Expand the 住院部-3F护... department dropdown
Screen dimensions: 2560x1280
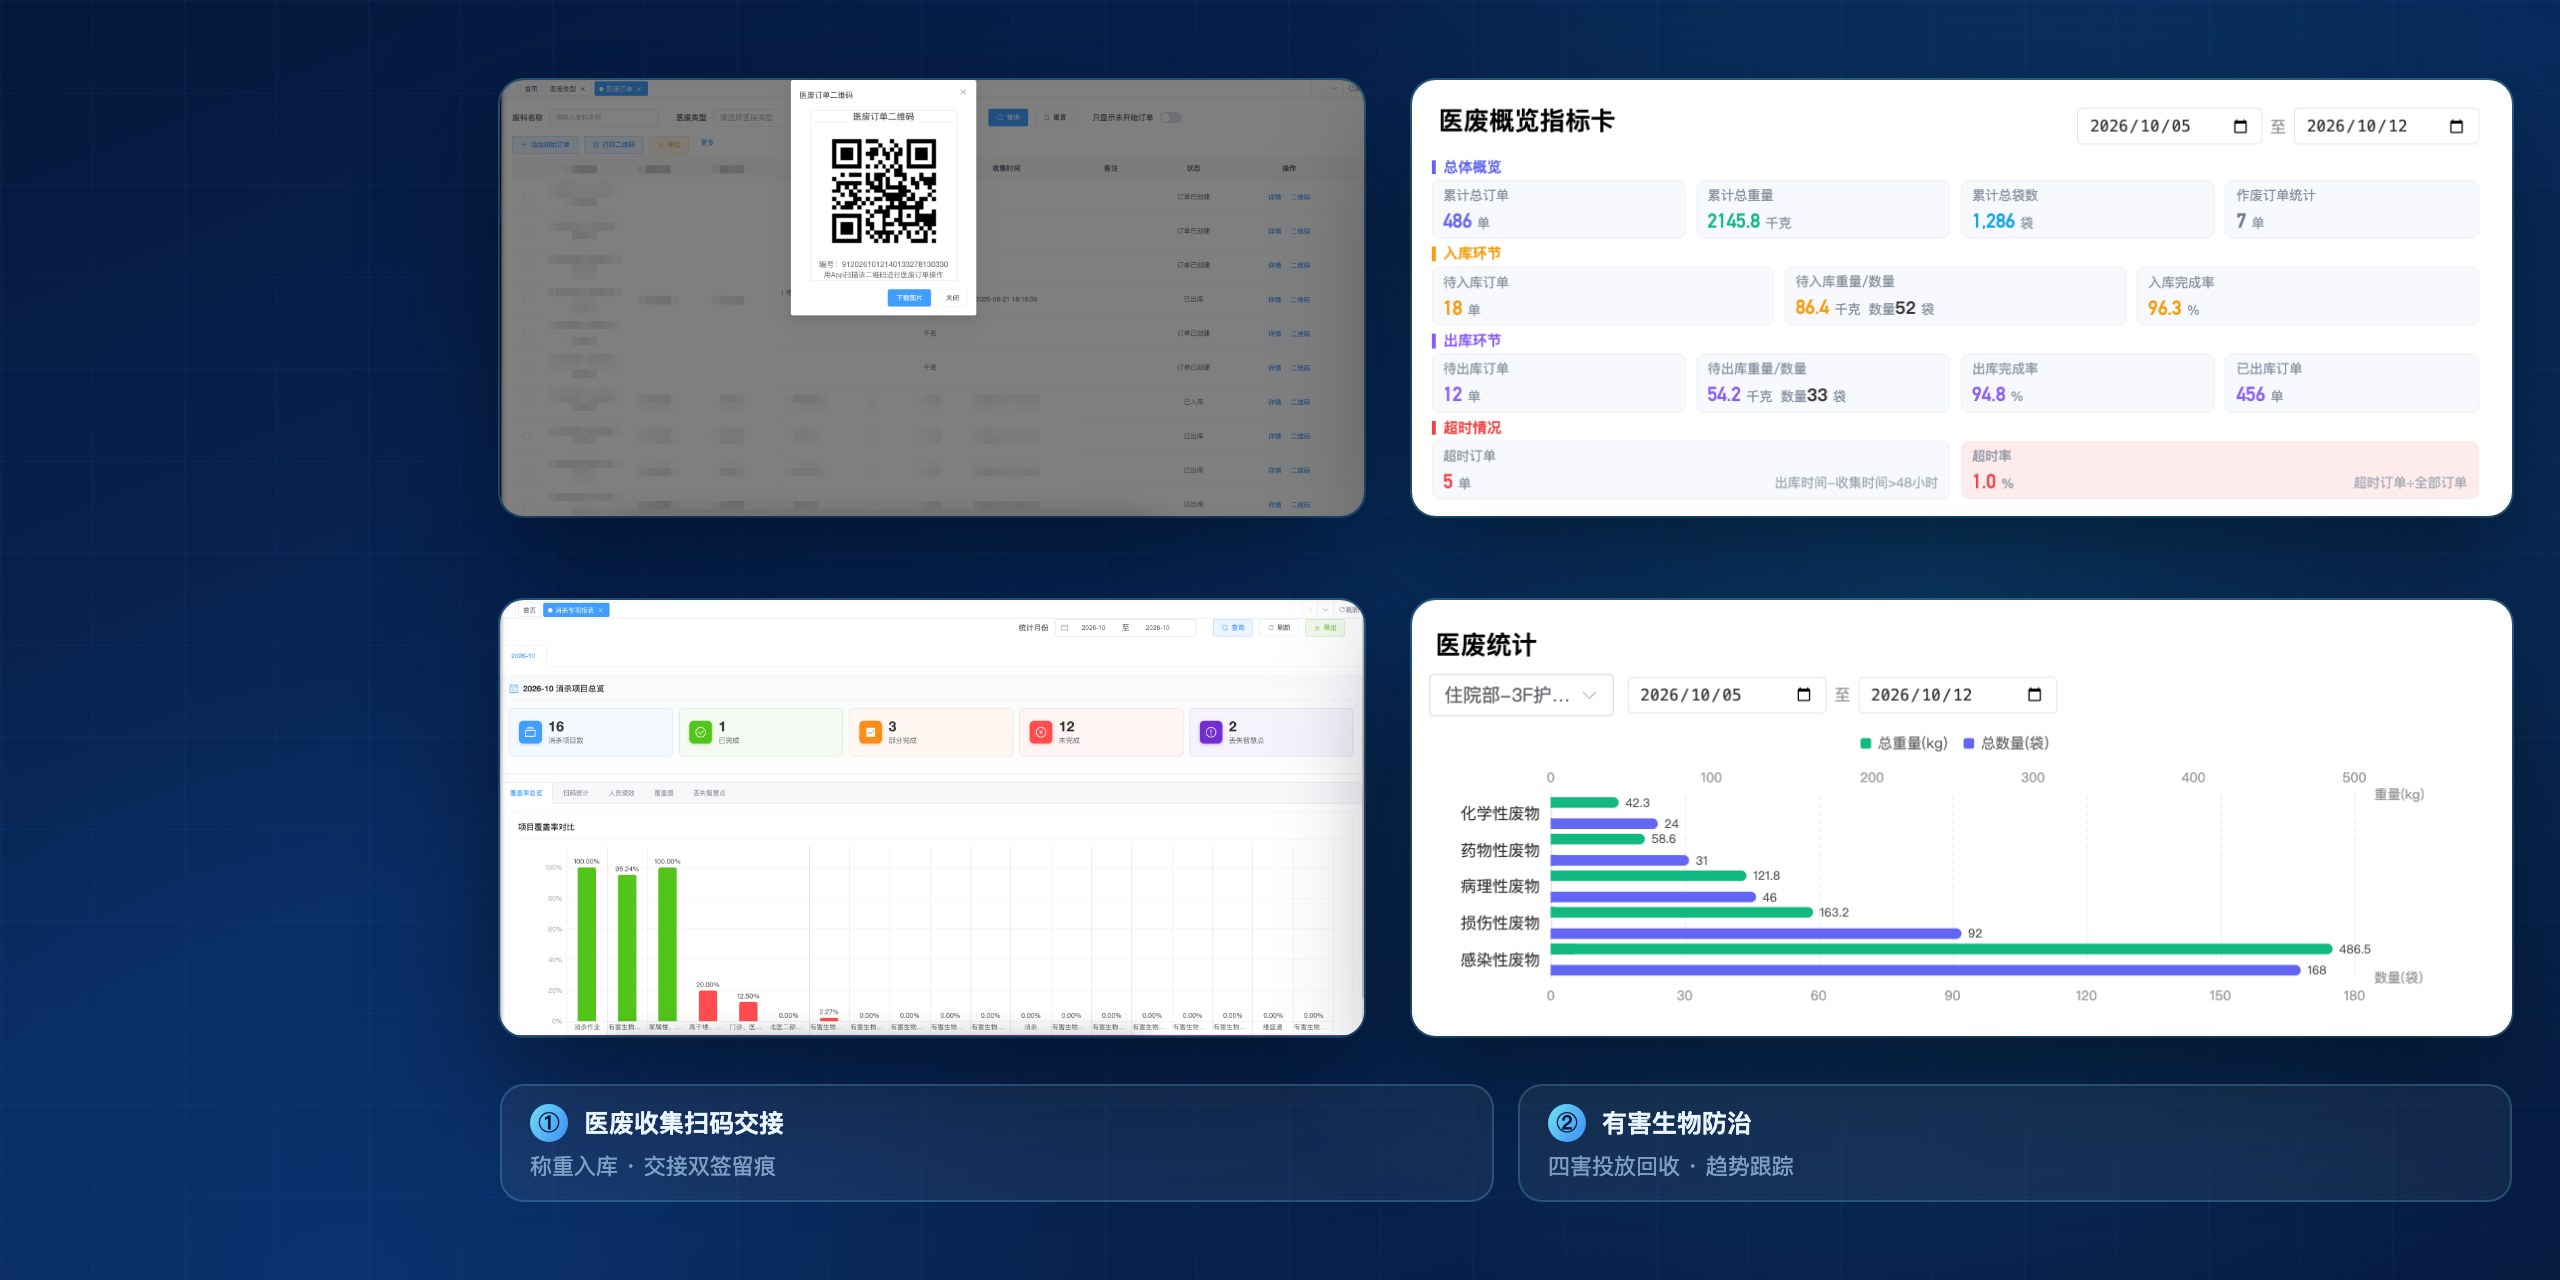[x=1521, y=695]
